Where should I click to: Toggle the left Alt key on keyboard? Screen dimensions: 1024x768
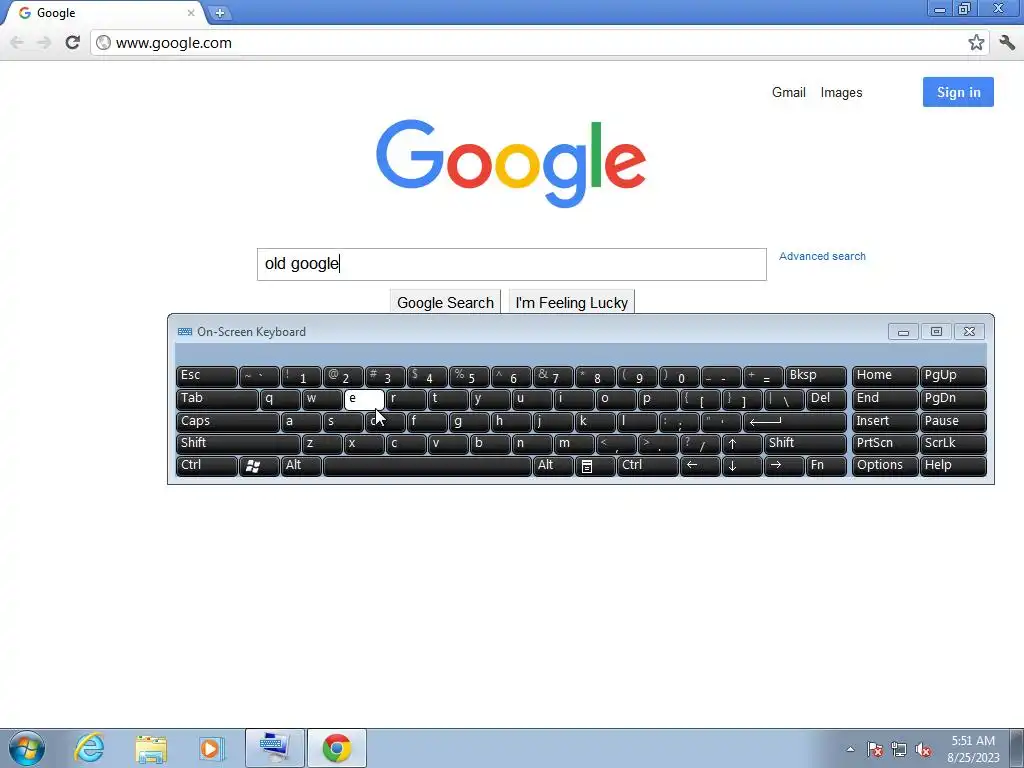tap(301, 466)
